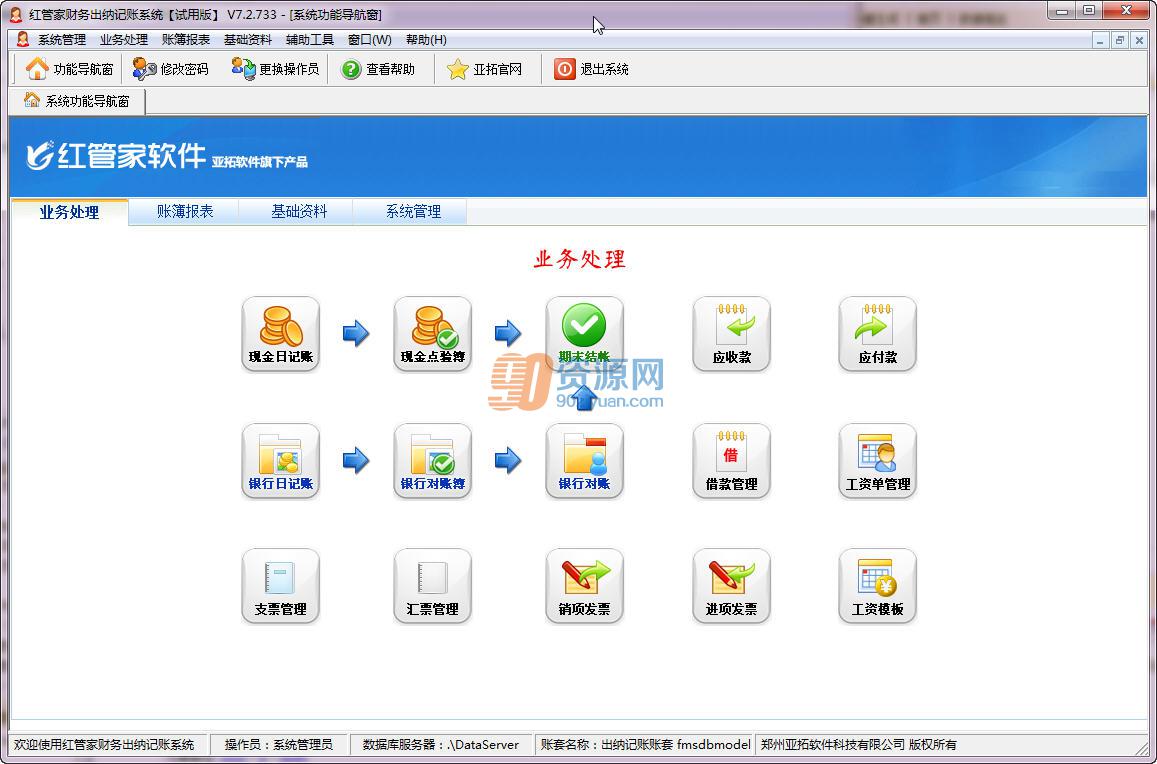This screenshot has height=764, width=1157.
Task: Click the 账套名称 status bar entry
Action: pyautogui.click(x=646, y=744)
